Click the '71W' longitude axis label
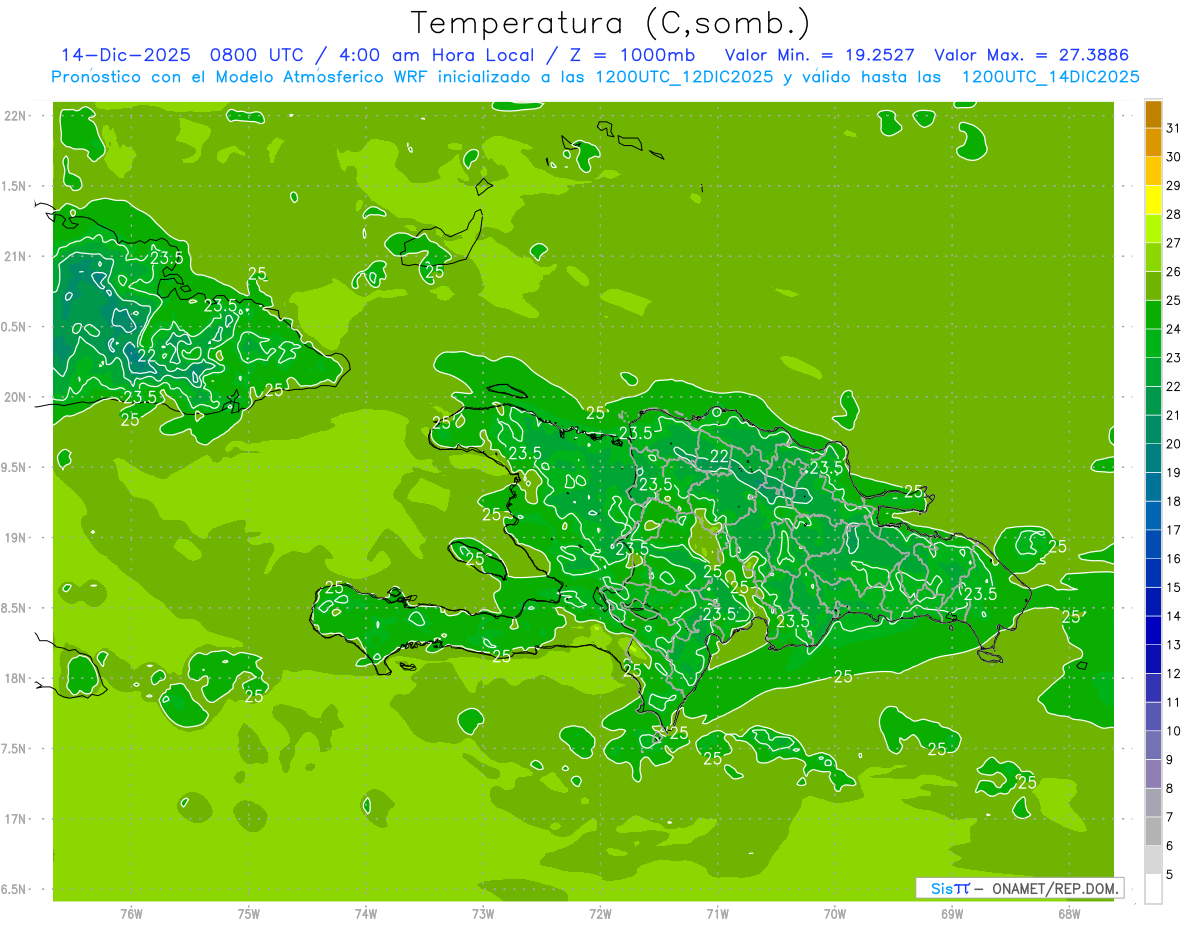The image size is (1200, 927). [x=717, y=914]
